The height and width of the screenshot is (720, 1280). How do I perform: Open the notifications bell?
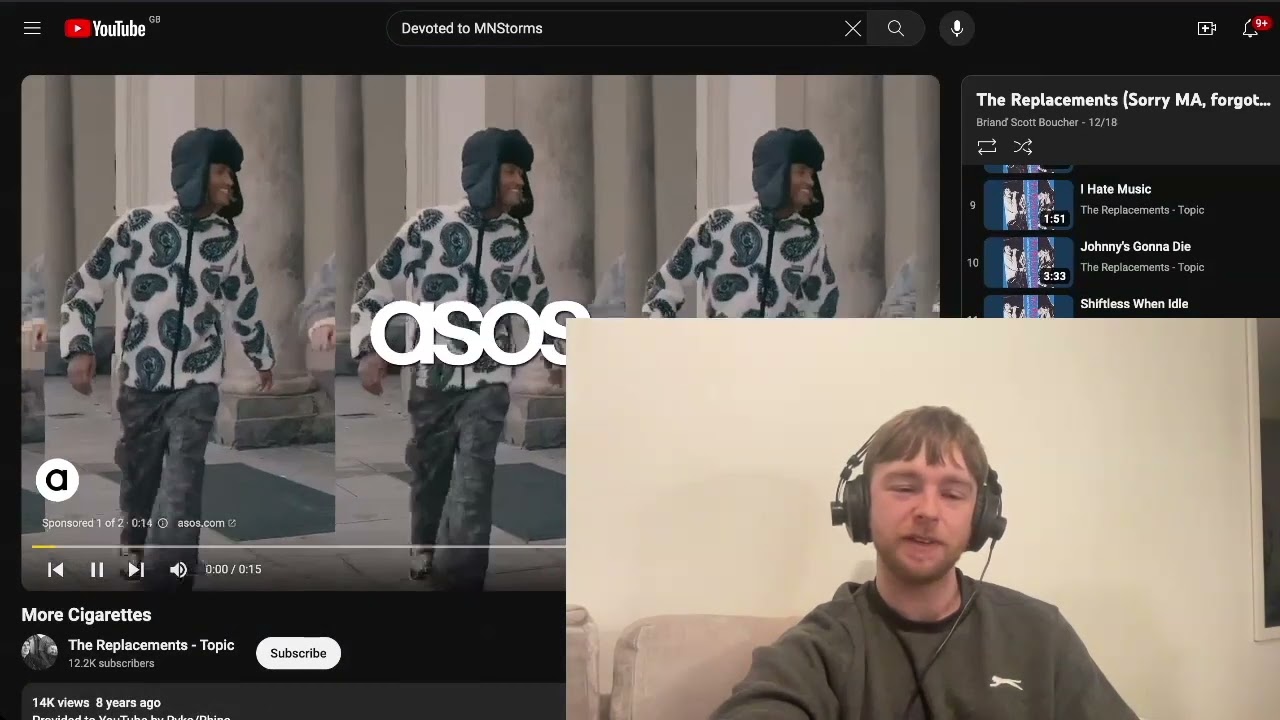click(1250, 29)
